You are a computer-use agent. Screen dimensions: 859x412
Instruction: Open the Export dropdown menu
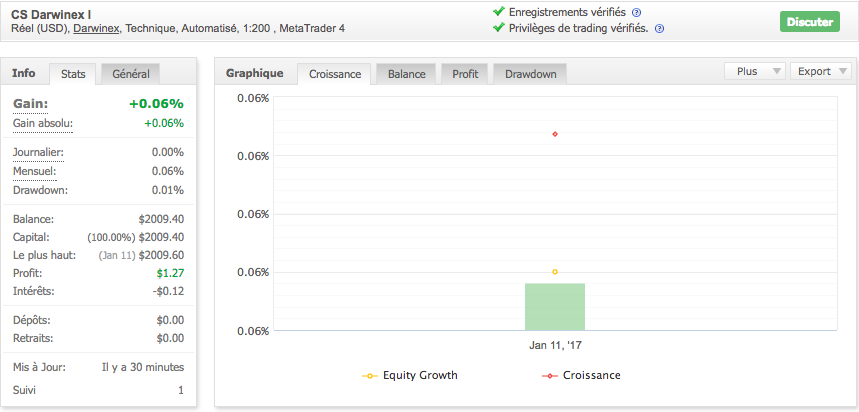(x=821, y=71)
